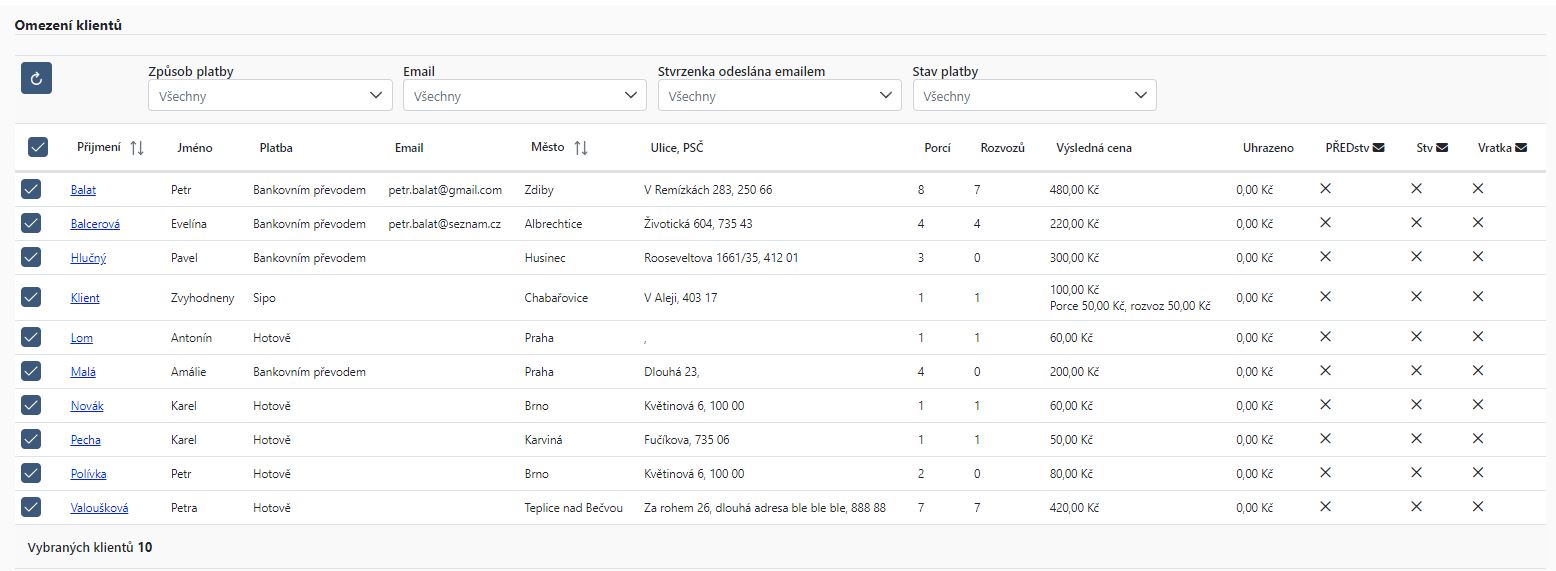This screenshot has height=571, width=1556.
Task: Click PŘEDstv X icon for Valoušková
Action: point(1325,507)
